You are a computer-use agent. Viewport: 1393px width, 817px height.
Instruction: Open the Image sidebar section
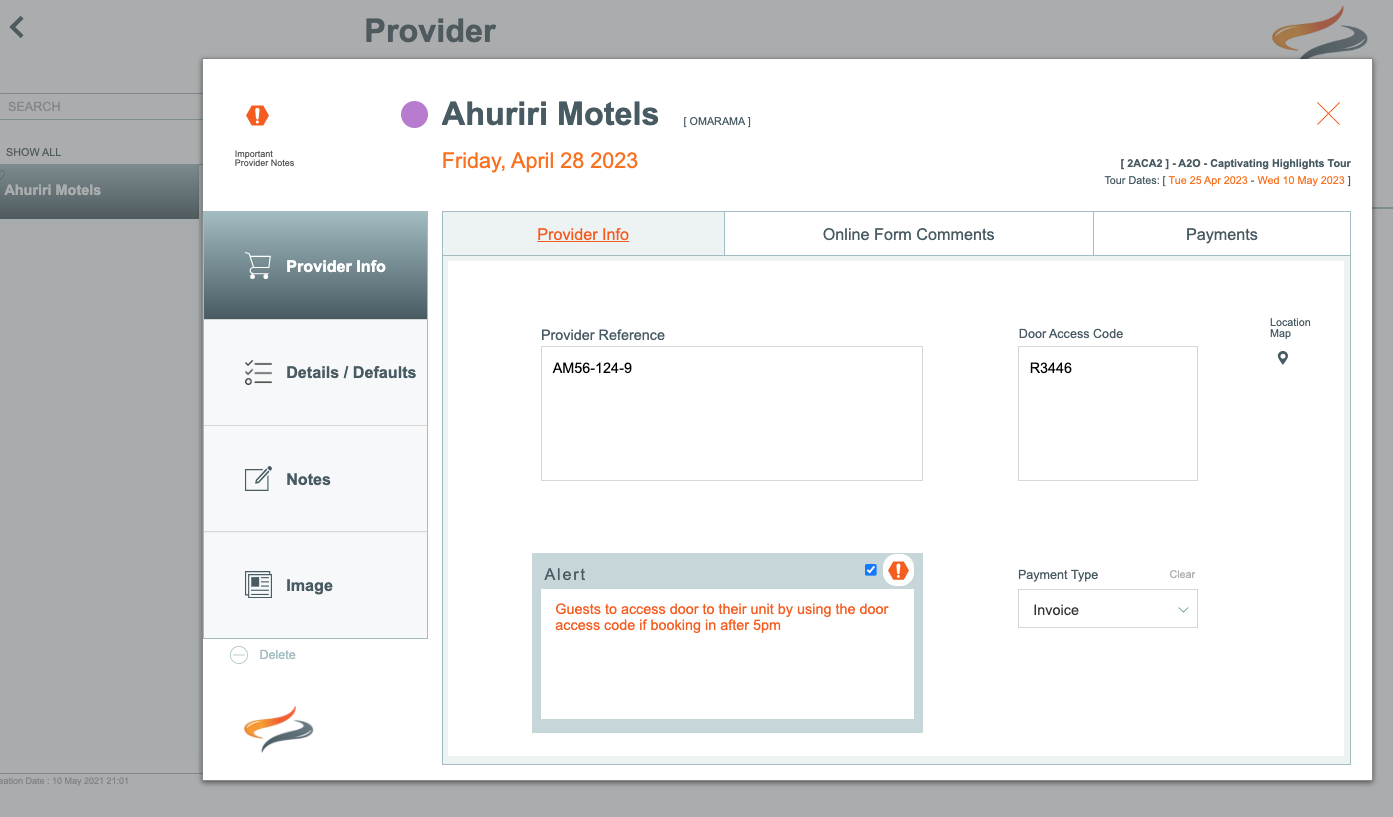tap(315, 585)
